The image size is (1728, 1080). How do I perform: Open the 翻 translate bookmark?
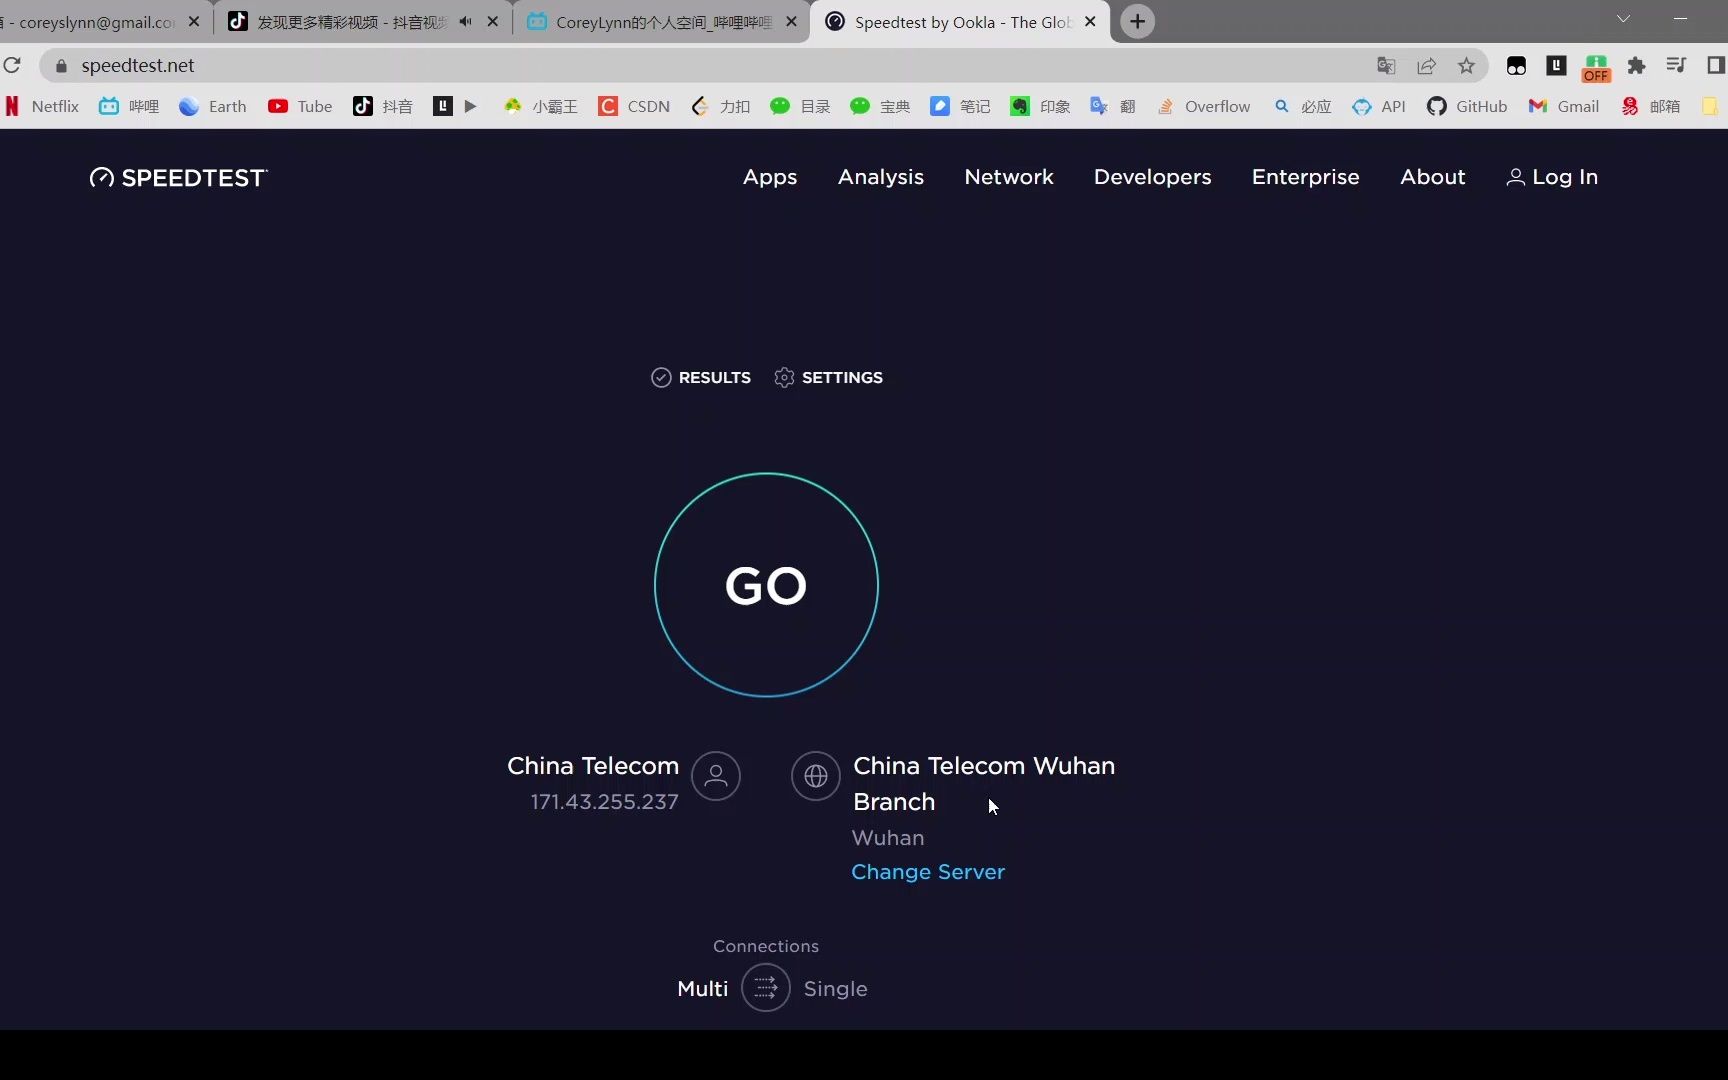[x=1113, y=106]
